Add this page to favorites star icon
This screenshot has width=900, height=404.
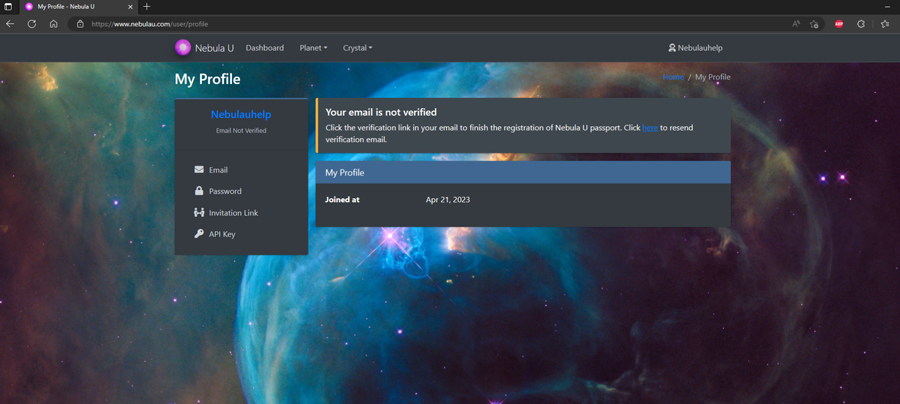pyautogui.click(x=814, y=24)
